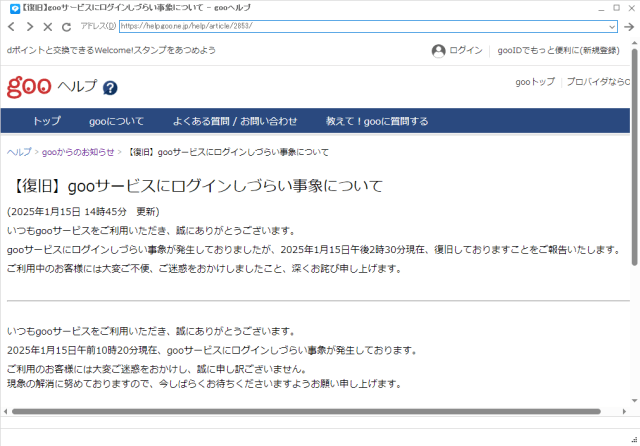This screenshot has width=640, height=446.
Task: Select the gooについて navigation tab
Action: click(116, 121)
